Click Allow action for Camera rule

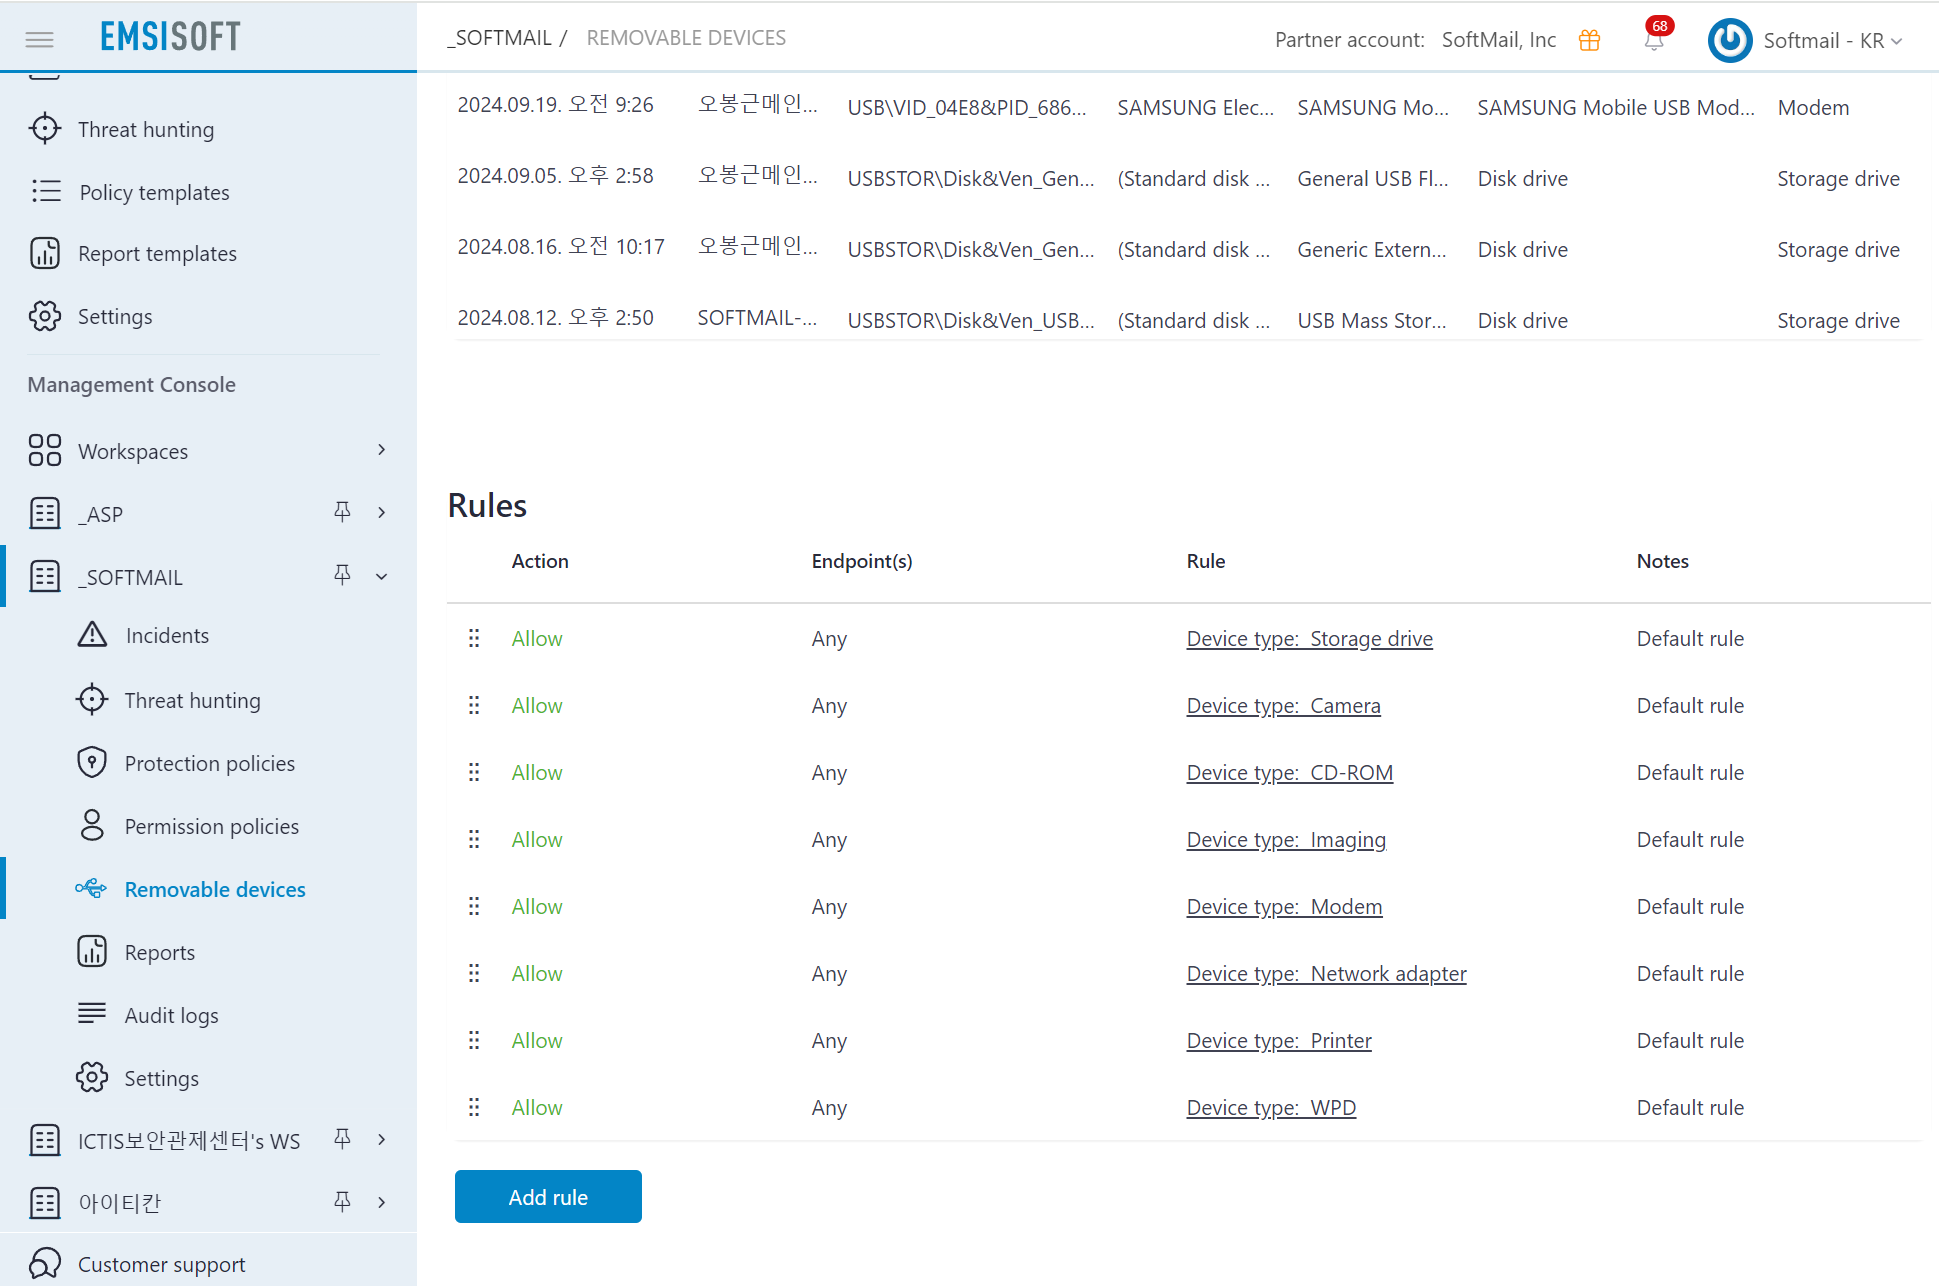point(537,705)
